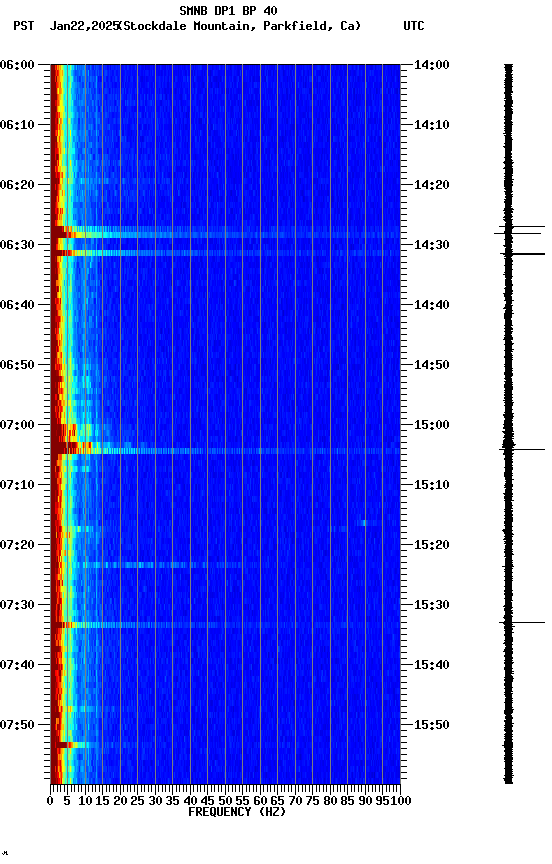
Task: Click the 06:00 PST time label
Action: (x=17, y=65)
